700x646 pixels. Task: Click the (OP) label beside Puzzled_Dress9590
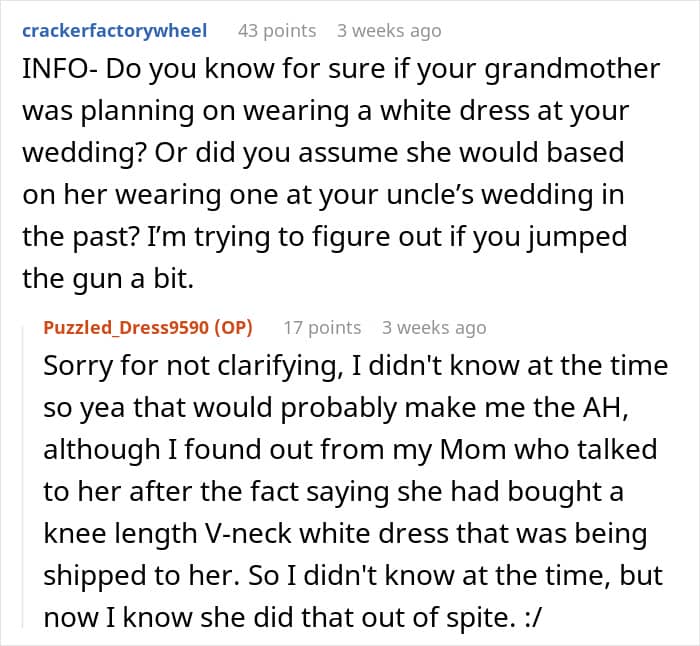coord(232,327)
